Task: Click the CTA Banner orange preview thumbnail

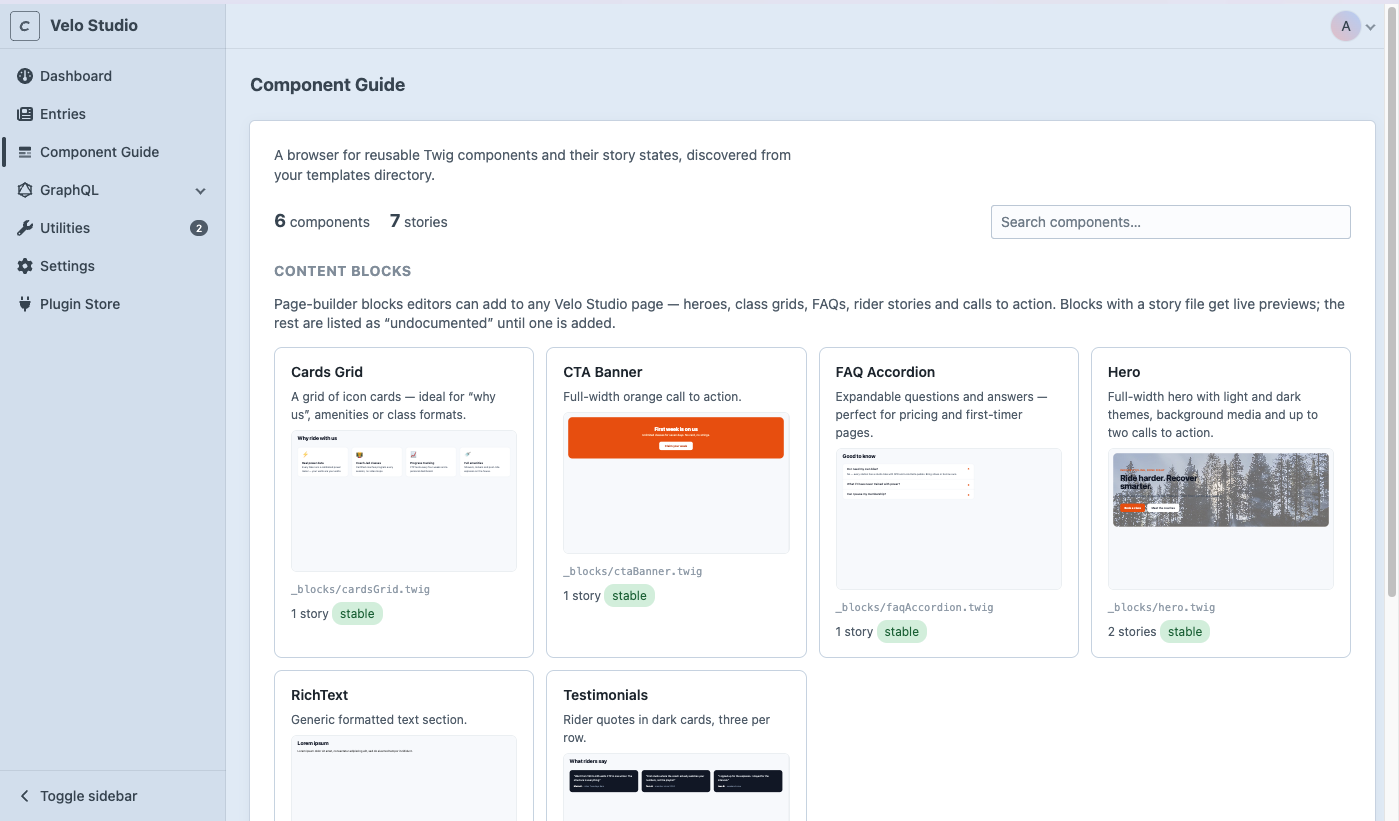Action: 676,483
